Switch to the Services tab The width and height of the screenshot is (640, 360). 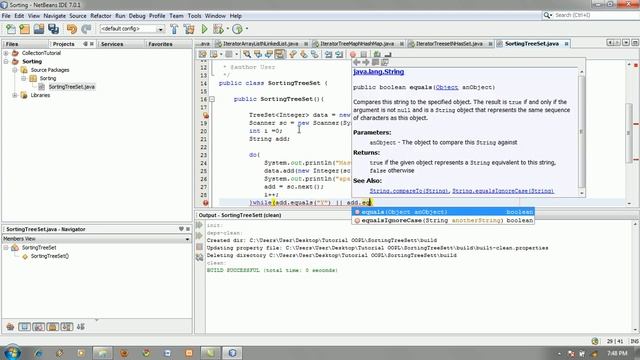[x=112, y=44]
